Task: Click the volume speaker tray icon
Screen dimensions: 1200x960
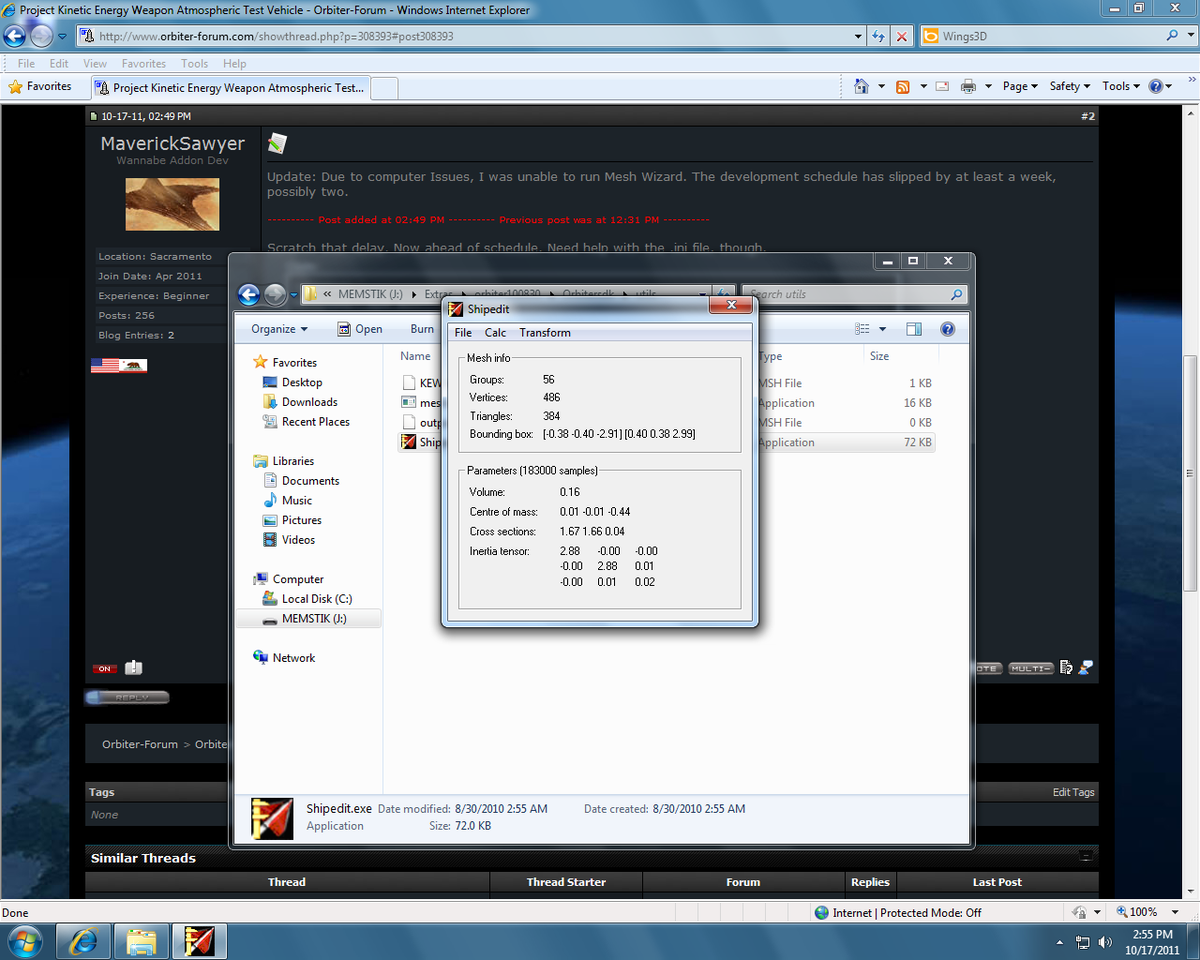Action: [x=1105, y=942]
